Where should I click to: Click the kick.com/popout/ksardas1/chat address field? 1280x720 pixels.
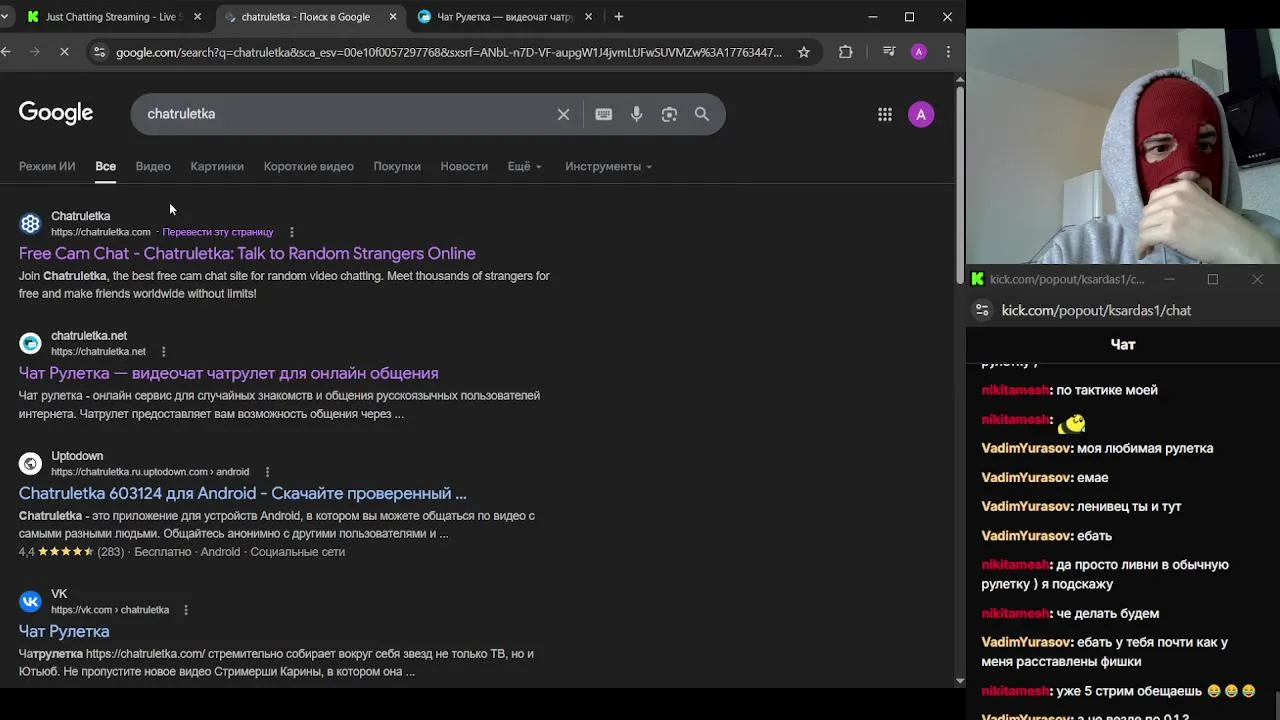pos(1096,310)
